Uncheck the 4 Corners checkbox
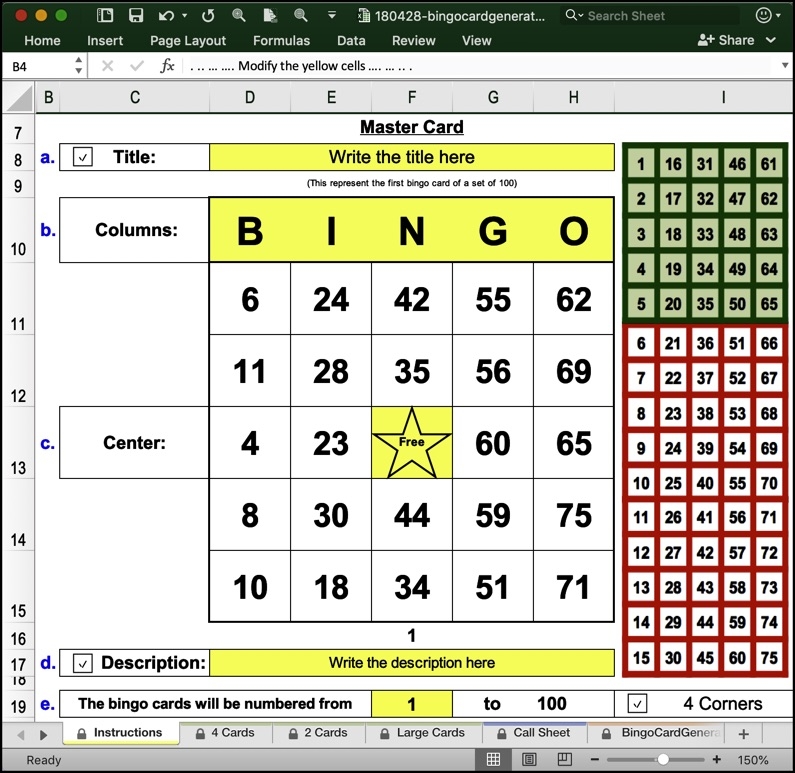 [637, 704]
